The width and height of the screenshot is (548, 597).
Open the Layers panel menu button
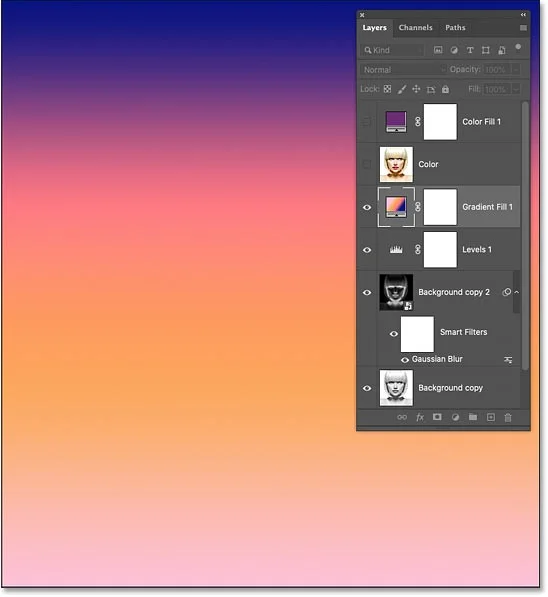pyautogui.click(x=523, y=27)
